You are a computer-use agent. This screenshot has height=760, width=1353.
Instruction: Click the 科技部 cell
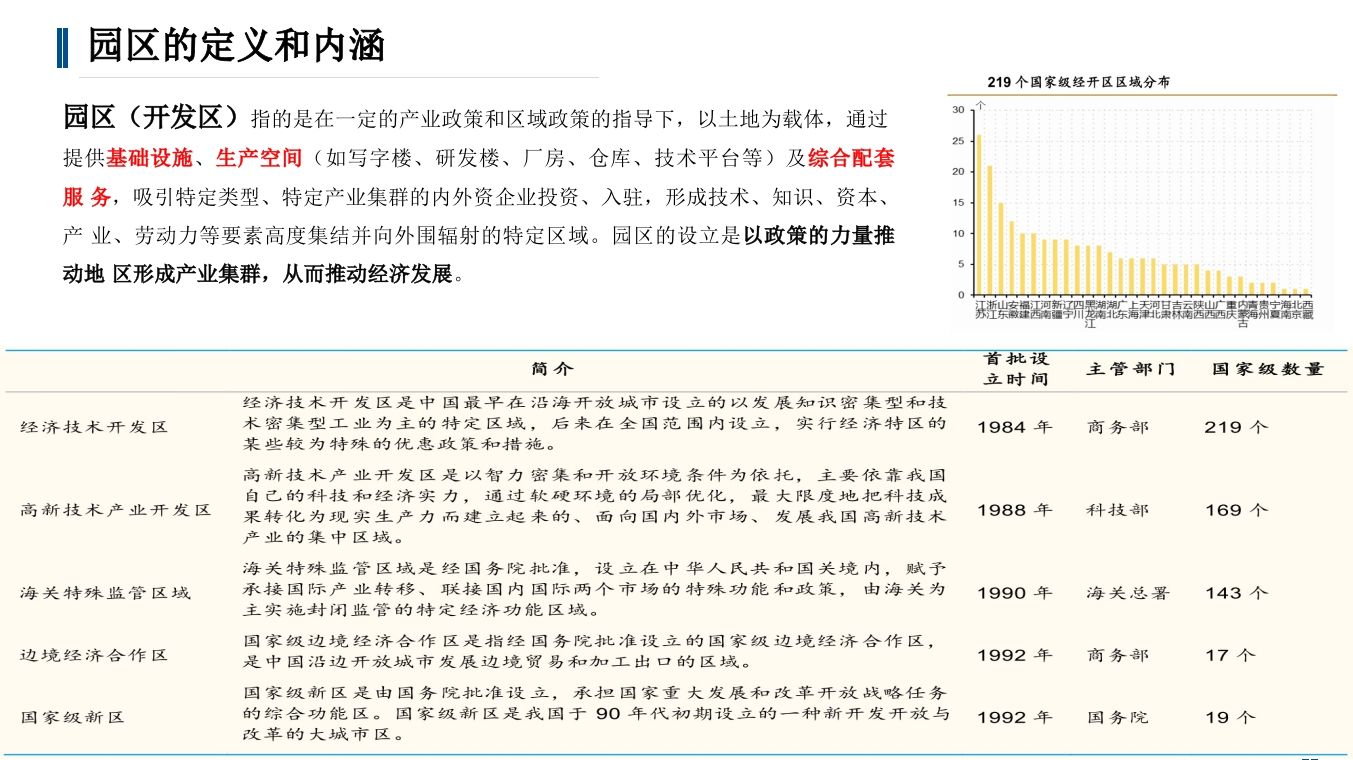coord(1118,510)
